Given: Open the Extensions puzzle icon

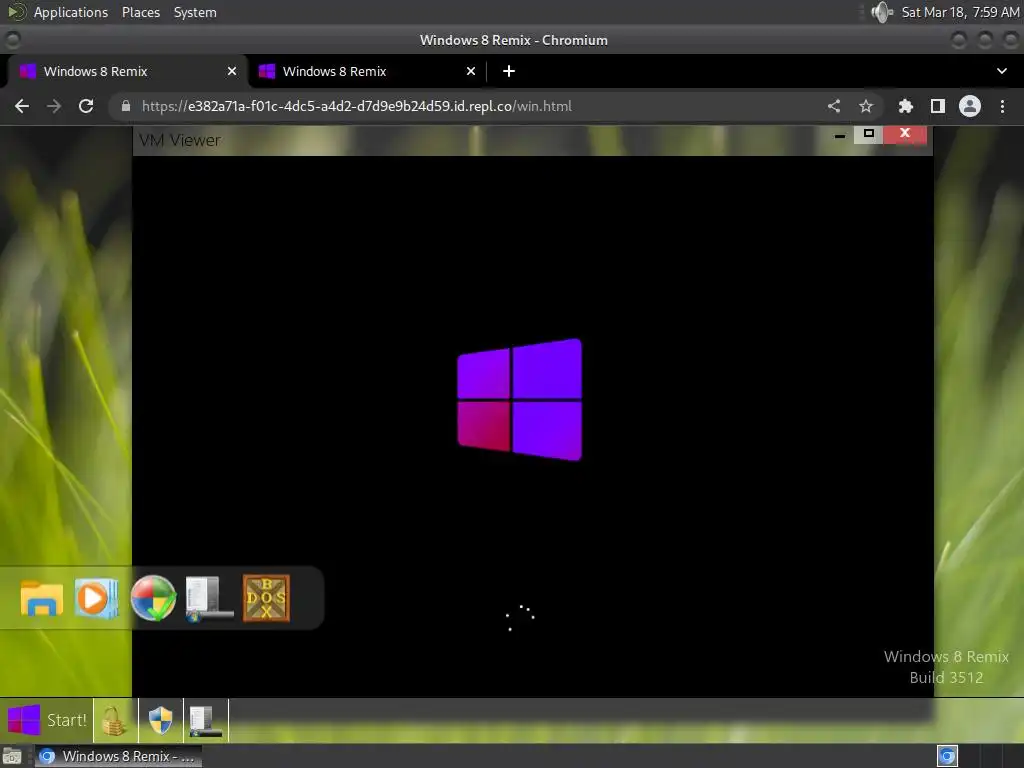Looking at the screenshot, I should (906, 106).
